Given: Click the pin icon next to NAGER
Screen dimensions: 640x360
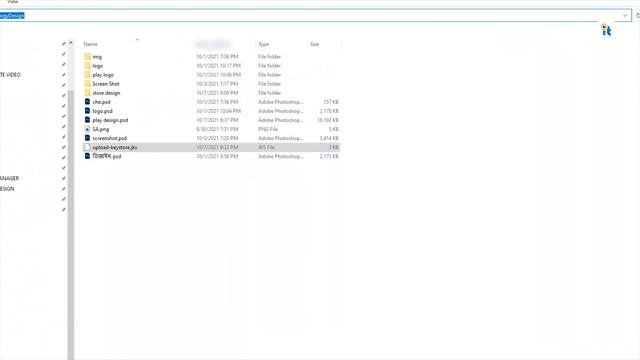Looking at the screenshot, I should click(x=64, y=178).
